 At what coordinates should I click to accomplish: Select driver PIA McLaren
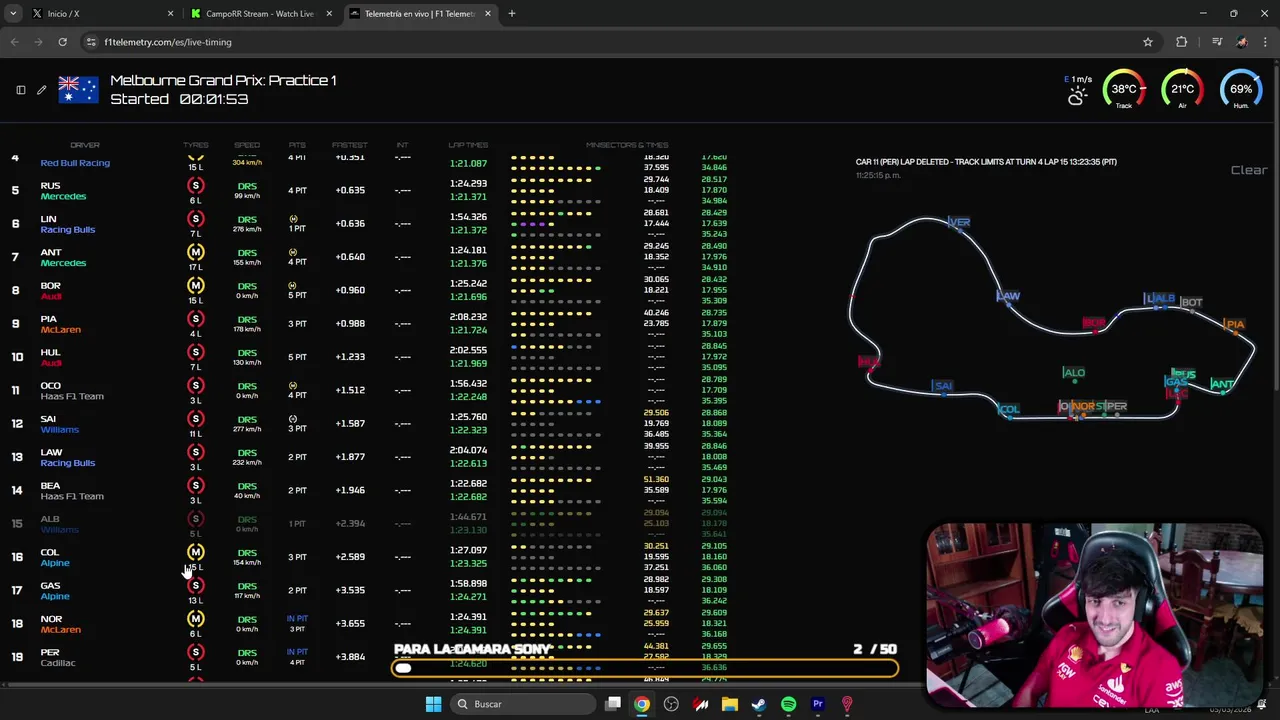tap(60, 324)
